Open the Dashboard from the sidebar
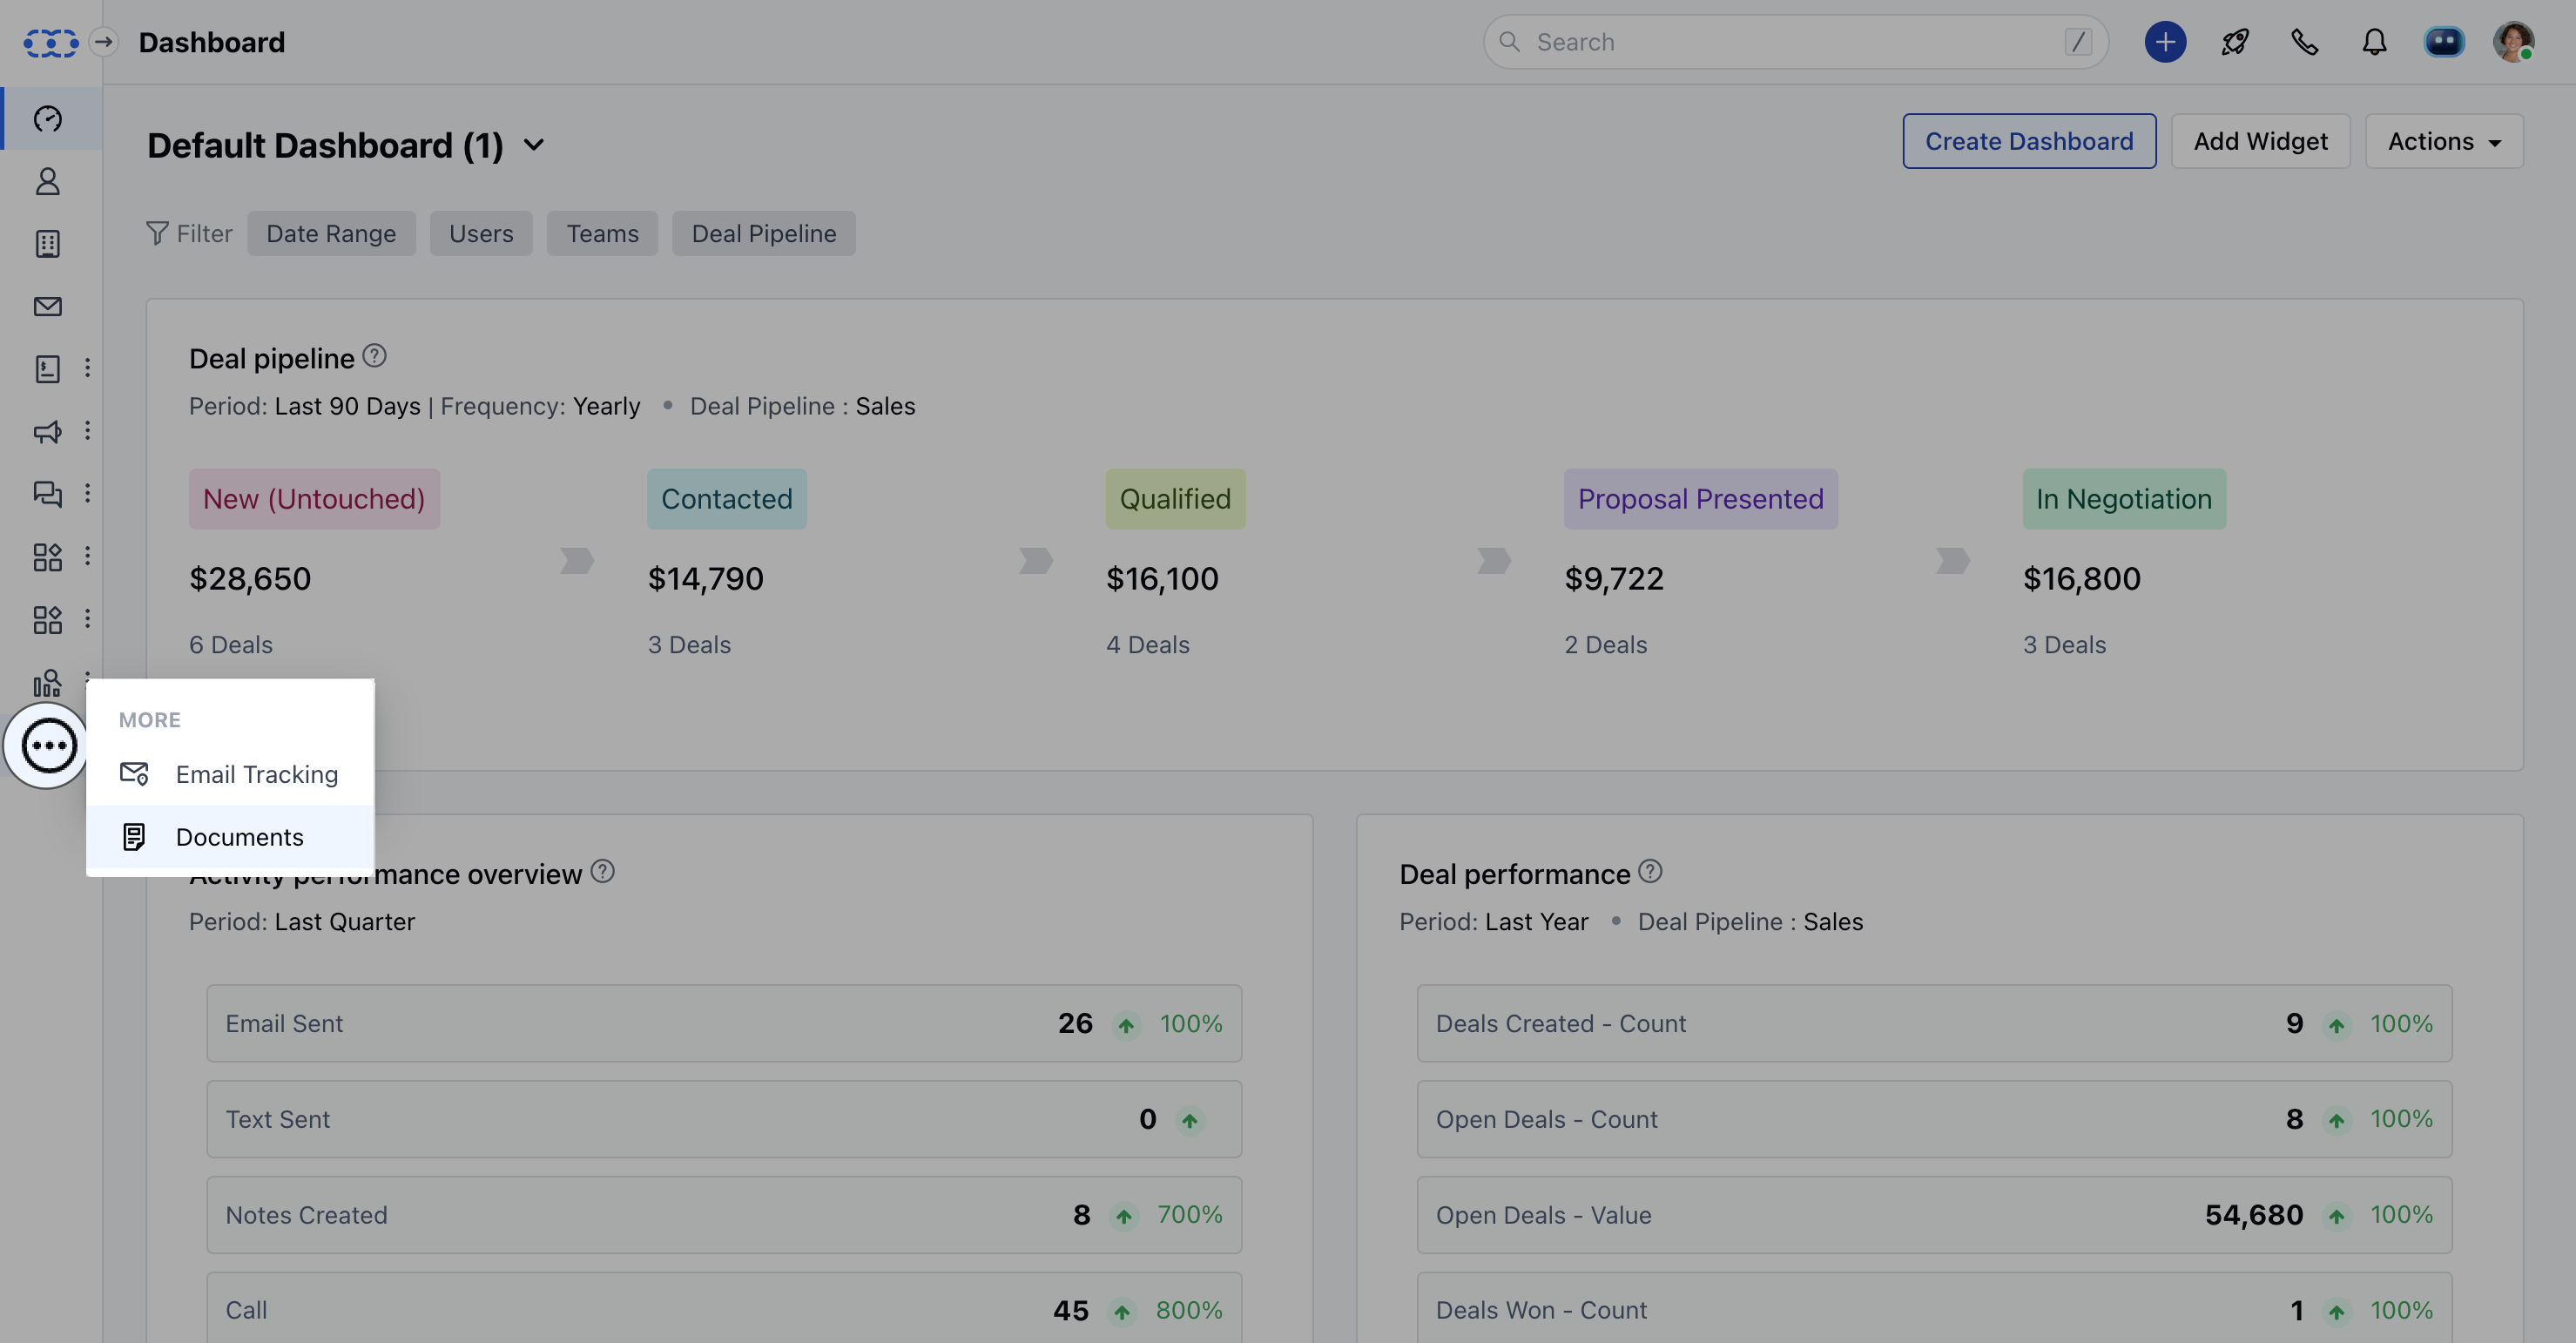2576x1343 pixels. (47, 118)
